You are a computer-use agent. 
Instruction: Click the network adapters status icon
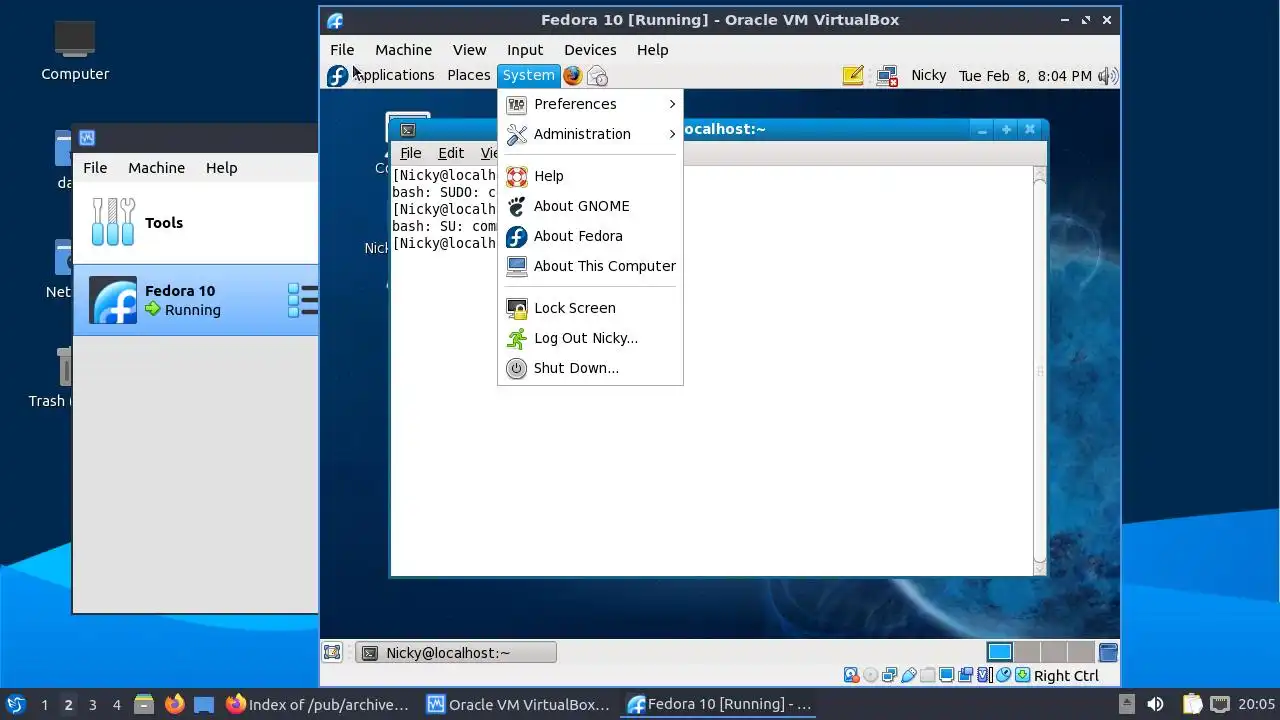tap(889, 676)
